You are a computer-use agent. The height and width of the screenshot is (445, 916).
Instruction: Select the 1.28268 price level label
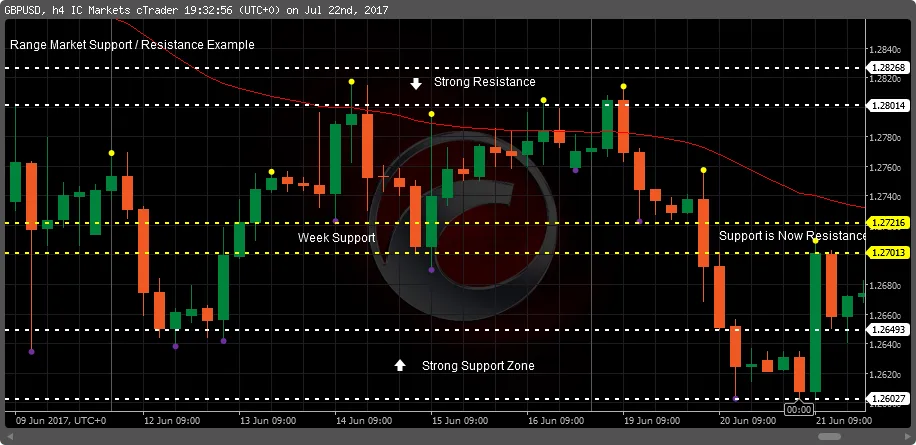pyautogui.click(x=887, y=68)
